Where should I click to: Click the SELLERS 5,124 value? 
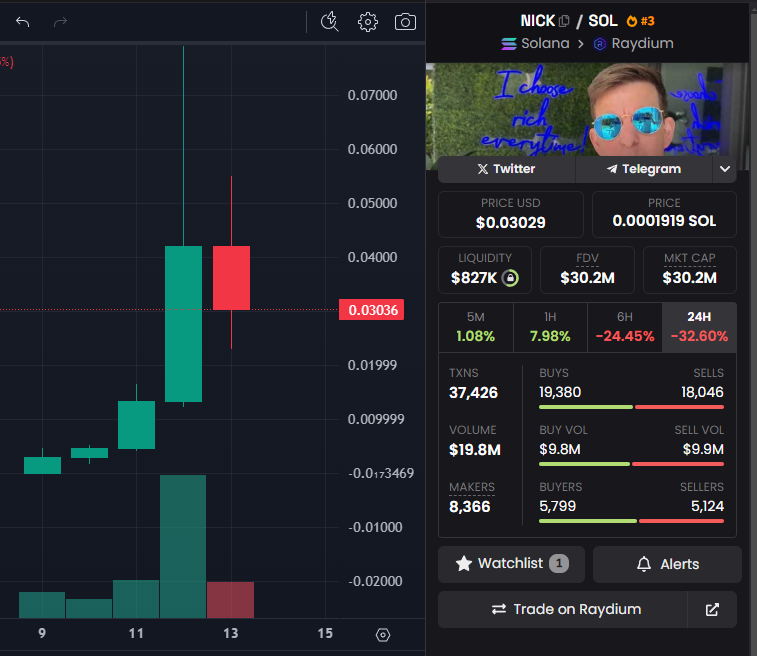point(707,506)
